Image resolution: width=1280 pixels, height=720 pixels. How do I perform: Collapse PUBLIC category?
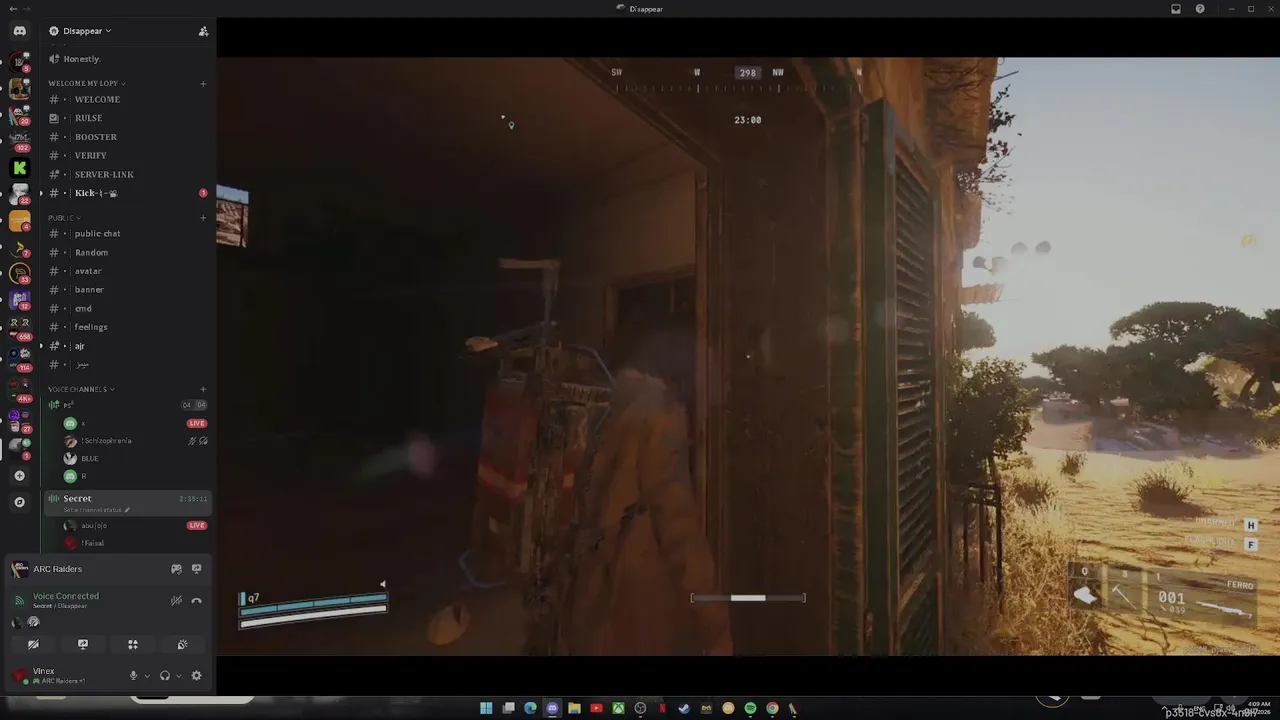point(64,218)
